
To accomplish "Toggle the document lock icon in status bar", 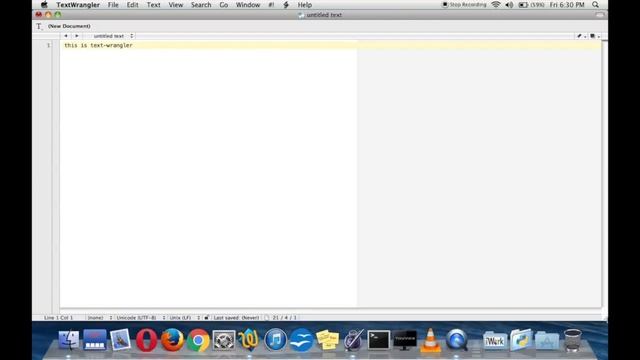I will pyautogui.click(x=207, y=318).
